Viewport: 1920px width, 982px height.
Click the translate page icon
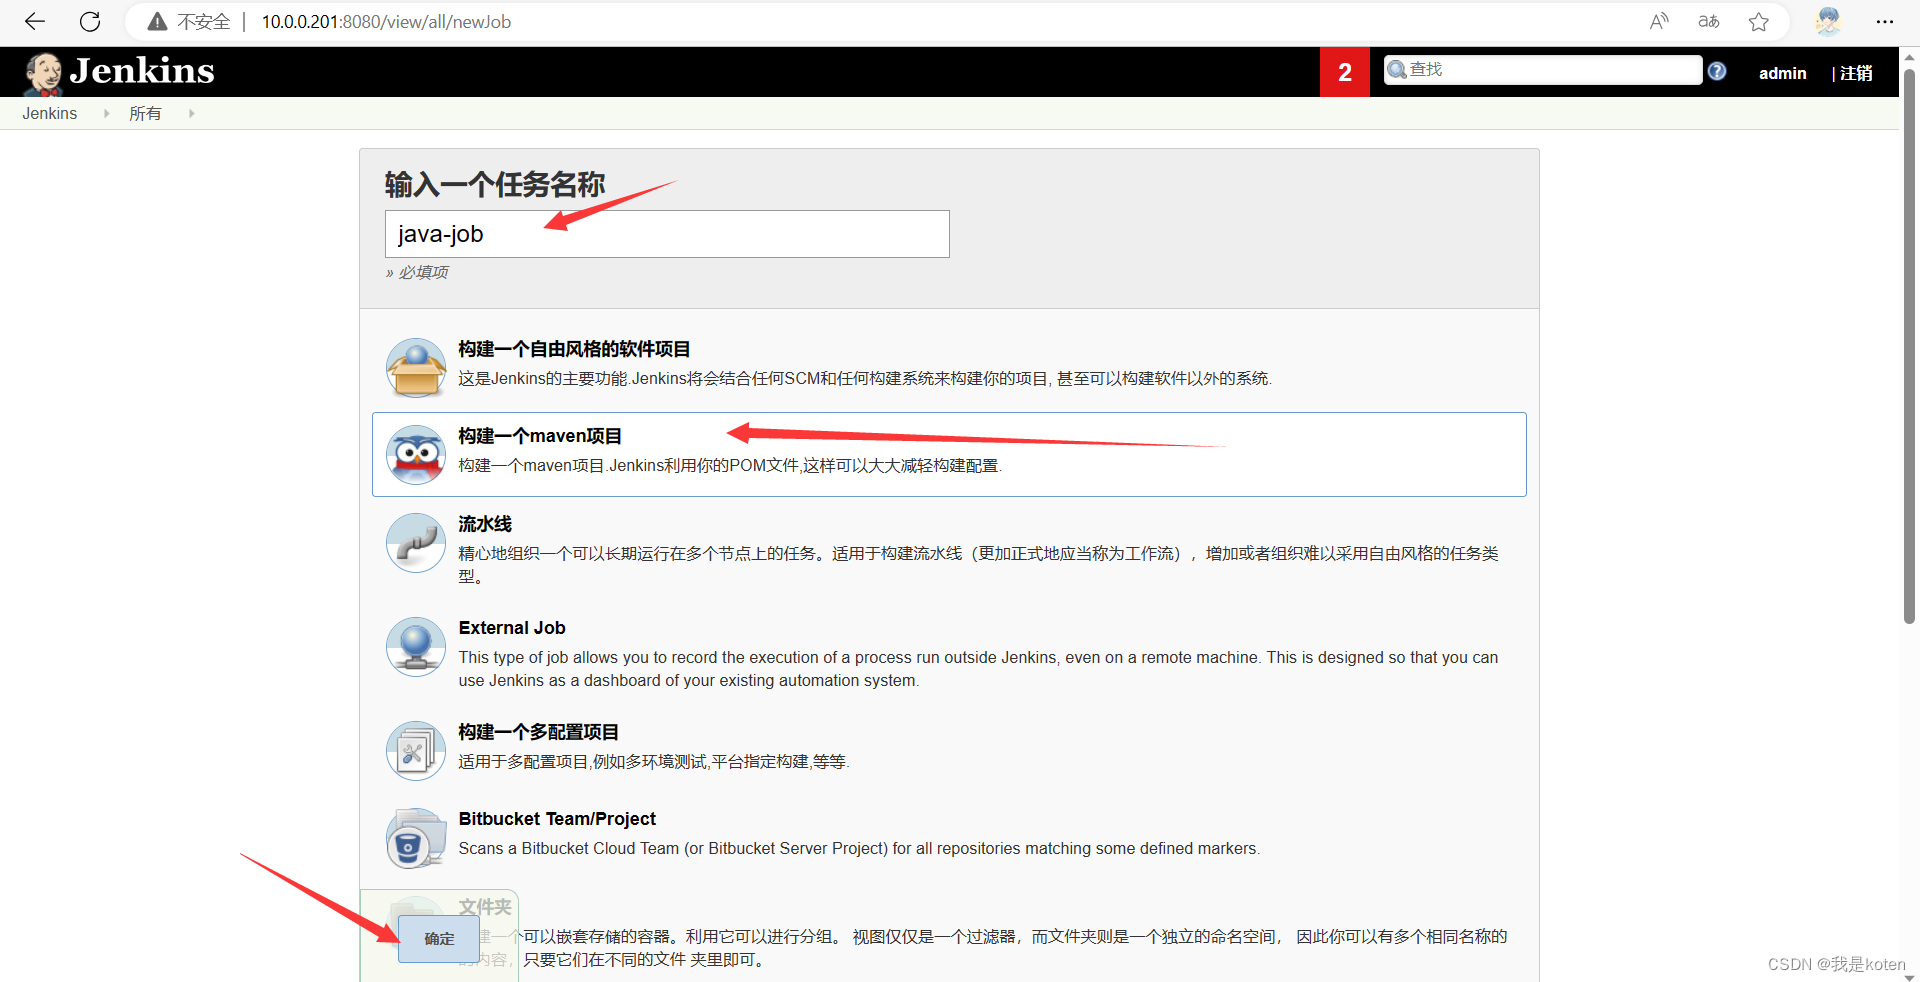tap(1709, 21)
